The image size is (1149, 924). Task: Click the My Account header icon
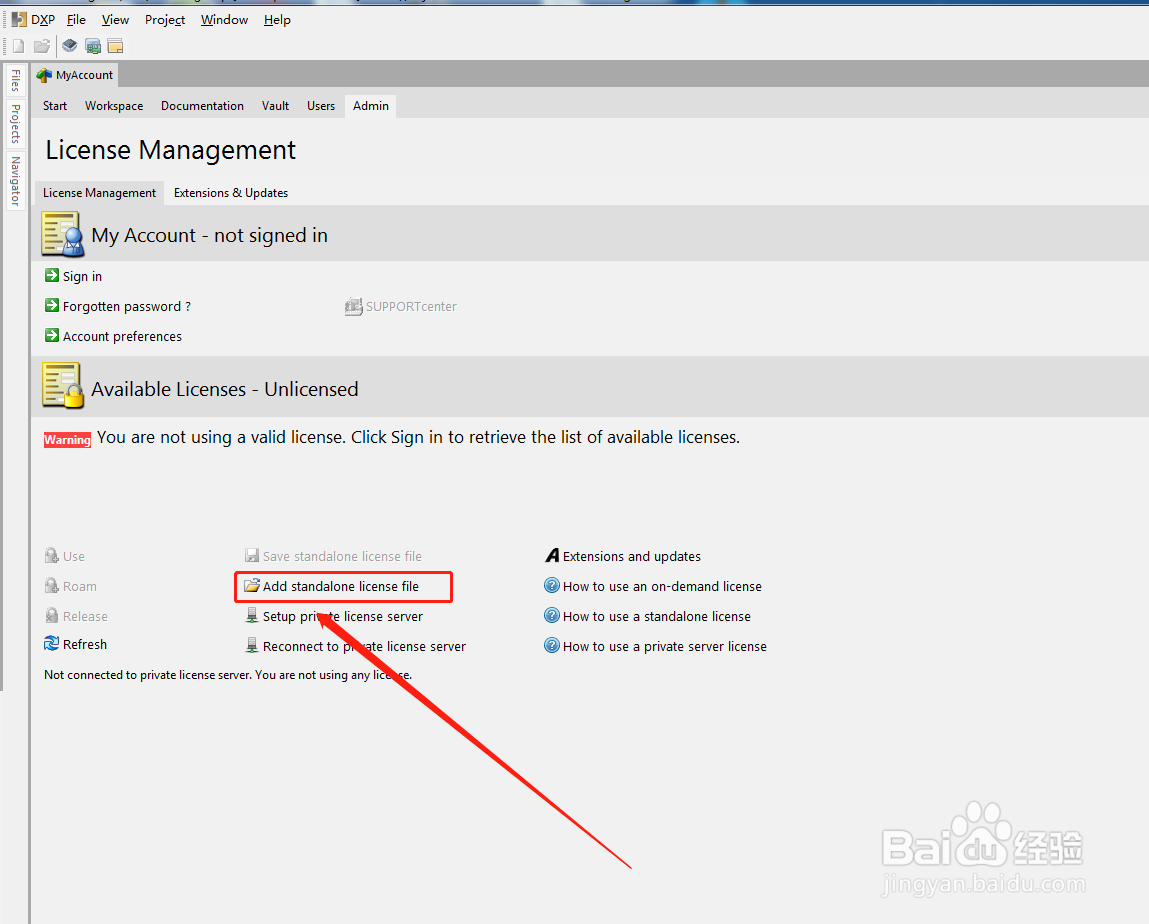click(62, 234)
